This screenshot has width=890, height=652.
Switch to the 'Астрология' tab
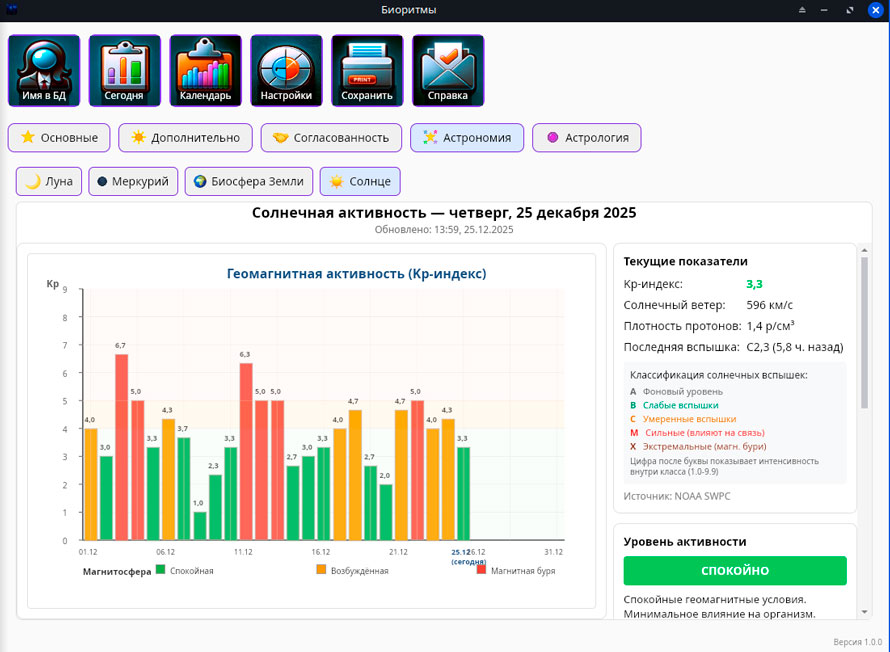[x=586, y=138]
